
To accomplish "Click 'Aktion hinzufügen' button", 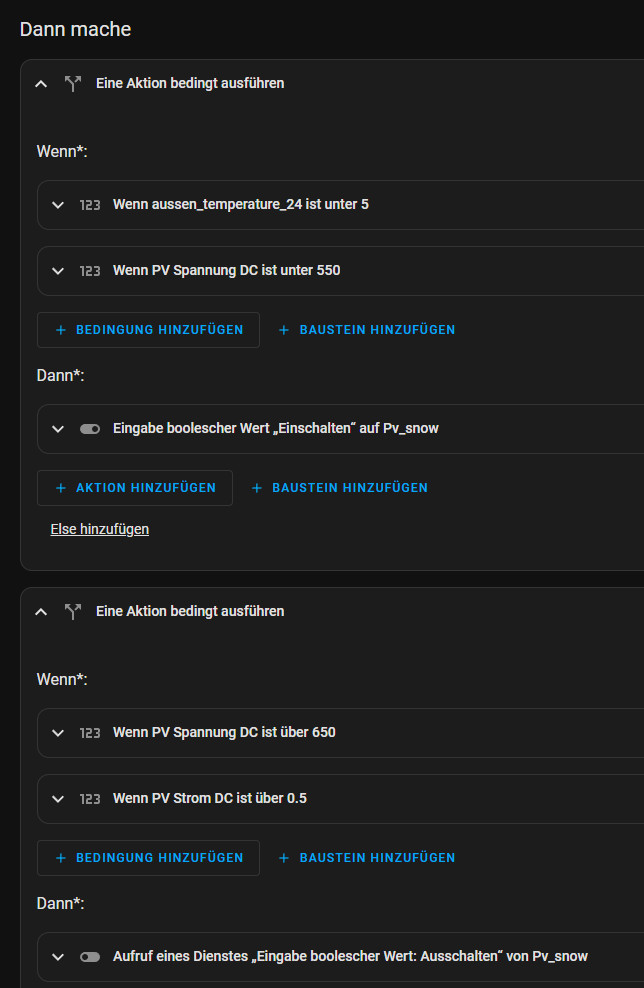I will pos(135,488).
